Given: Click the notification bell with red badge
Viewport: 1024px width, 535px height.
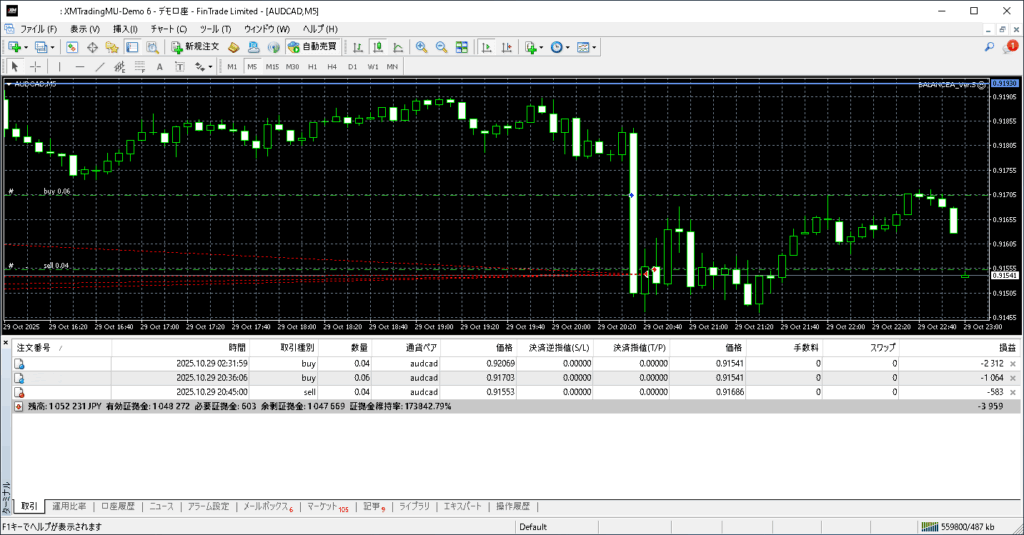Looking at the screenshot, I should (1010, 47).
